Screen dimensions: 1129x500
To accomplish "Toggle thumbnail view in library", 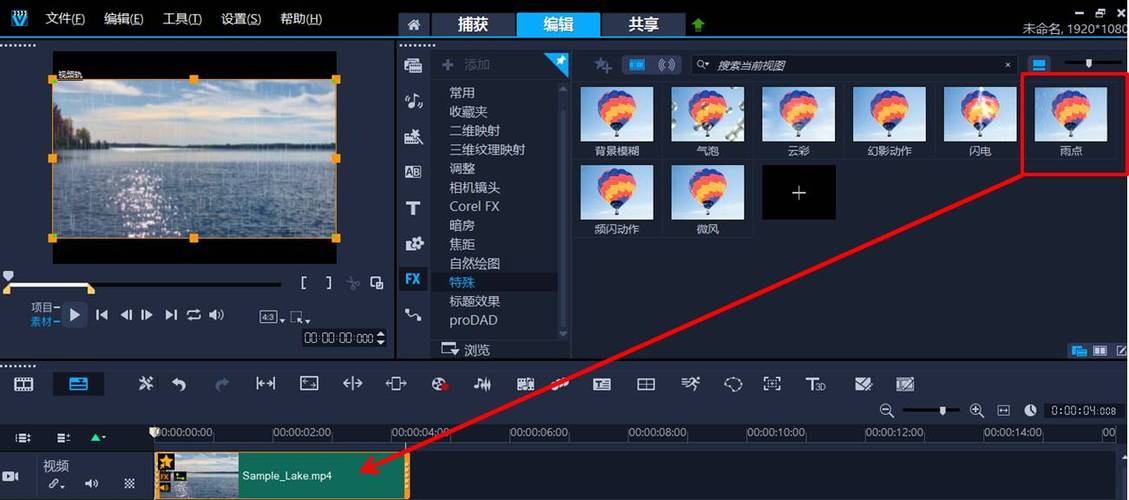I will pos(1038,65).
